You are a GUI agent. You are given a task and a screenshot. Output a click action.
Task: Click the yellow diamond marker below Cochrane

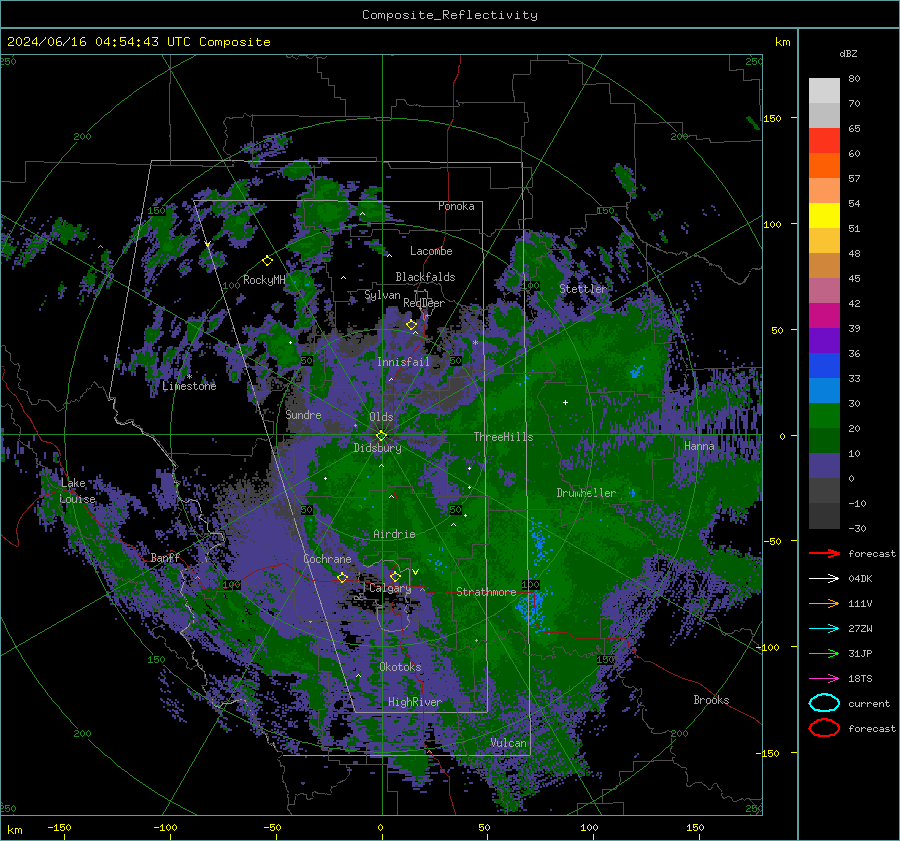tap(342, 577)
